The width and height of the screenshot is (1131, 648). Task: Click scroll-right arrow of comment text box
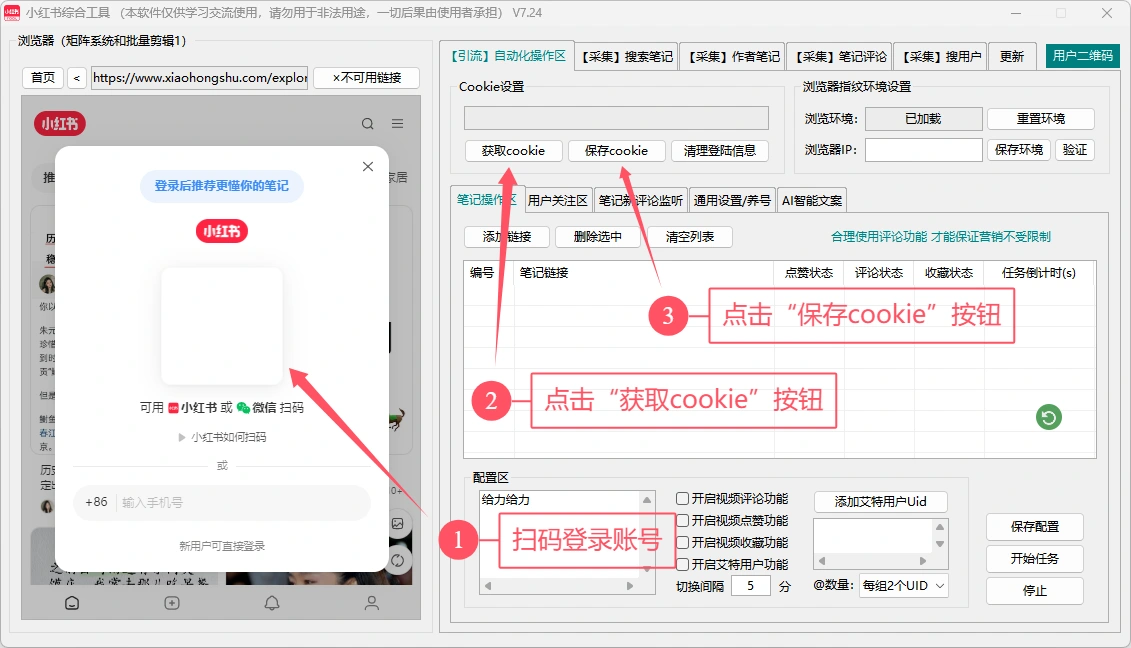[630, 586]
